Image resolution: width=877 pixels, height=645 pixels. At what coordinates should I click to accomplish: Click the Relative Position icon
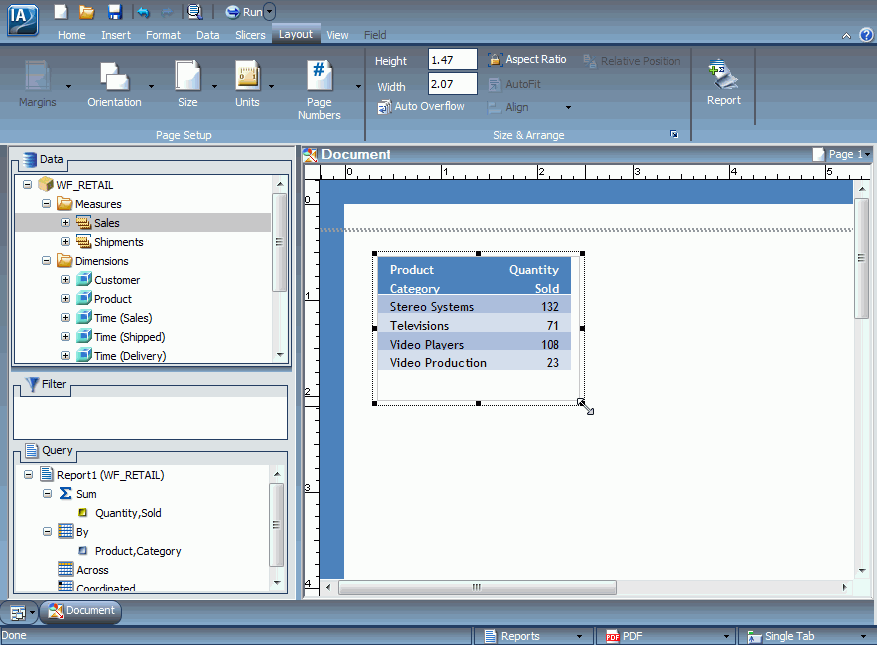click(590, 61)
